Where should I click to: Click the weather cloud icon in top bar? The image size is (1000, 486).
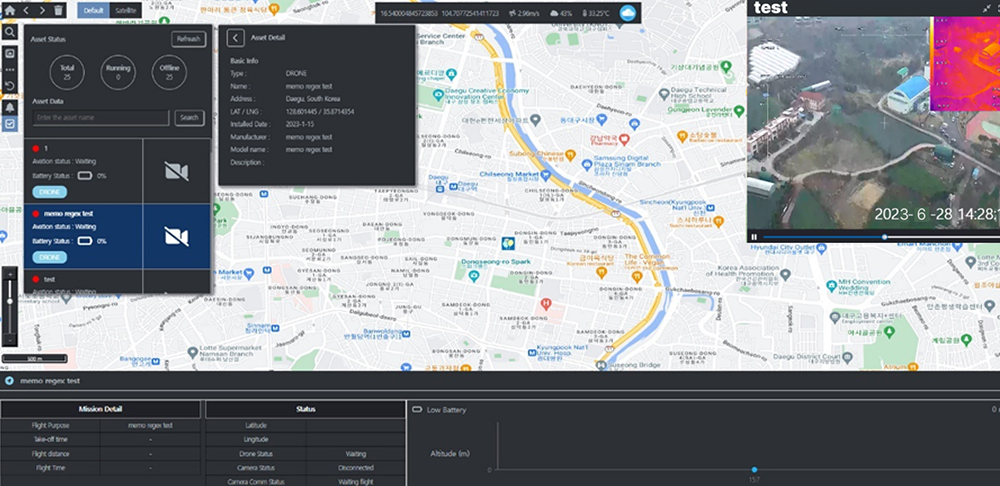pos(628,13)
